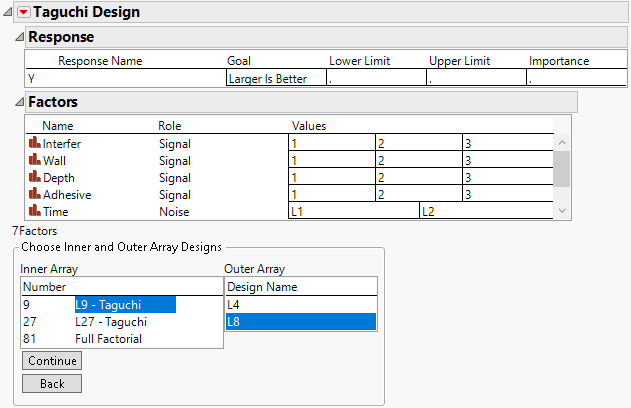Click the Time noise factor icon
631x408 pixels.
coord(34,212)
